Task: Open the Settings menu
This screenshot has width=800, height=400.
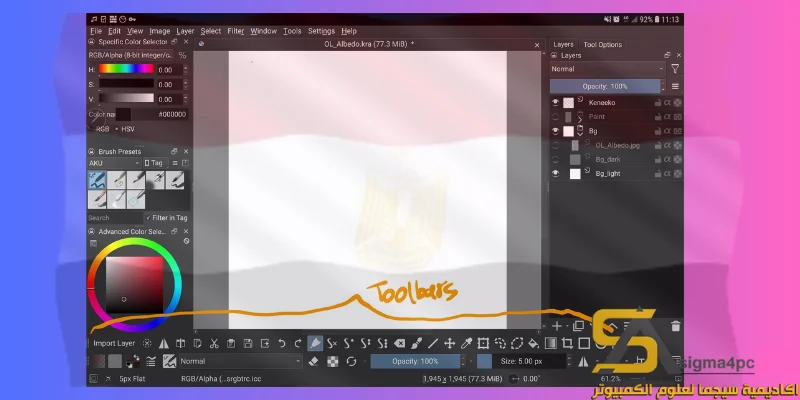Action: [321, 31]
